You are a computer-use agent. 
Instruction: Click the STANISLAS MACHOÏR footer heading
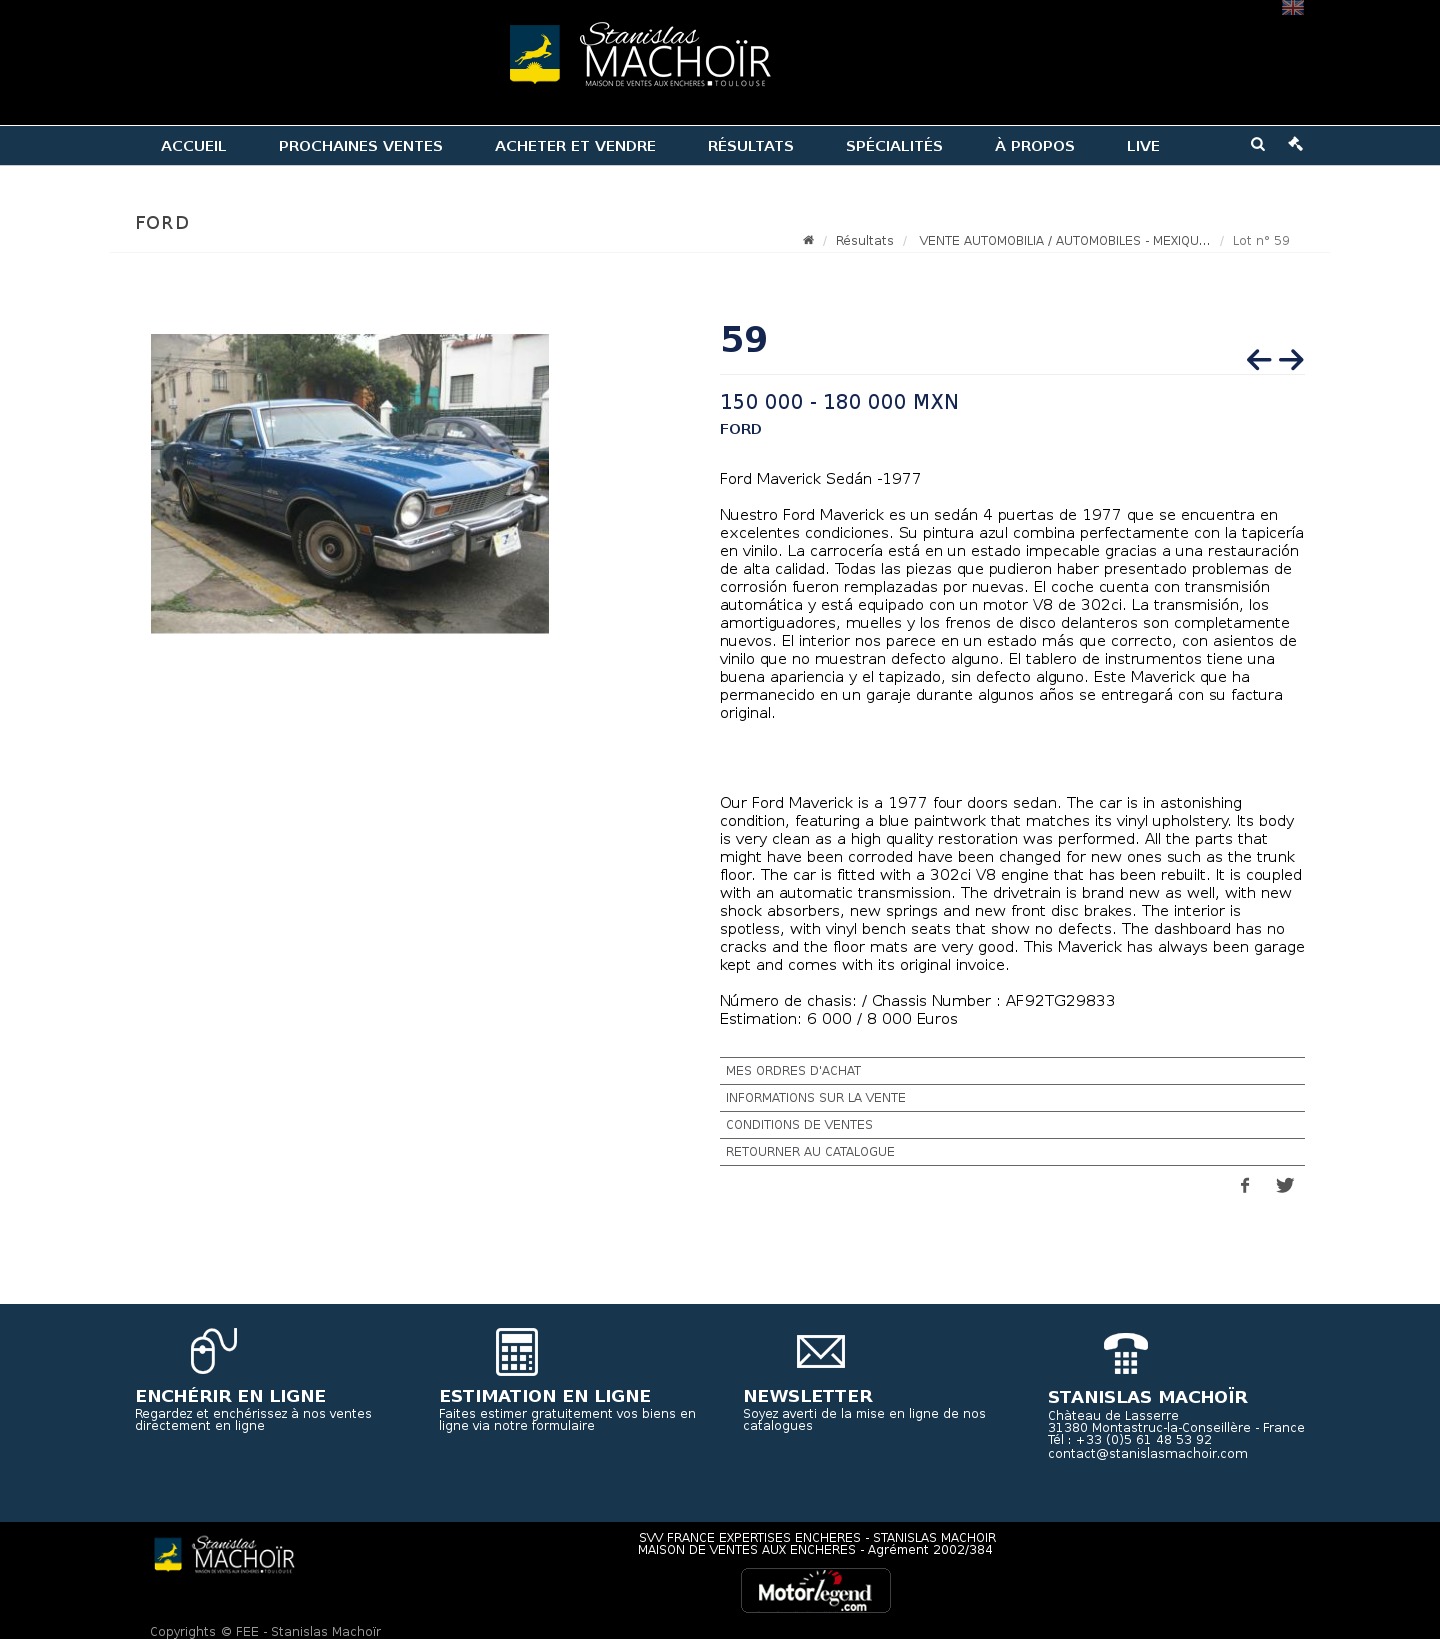click(x=1147, y=1397)
